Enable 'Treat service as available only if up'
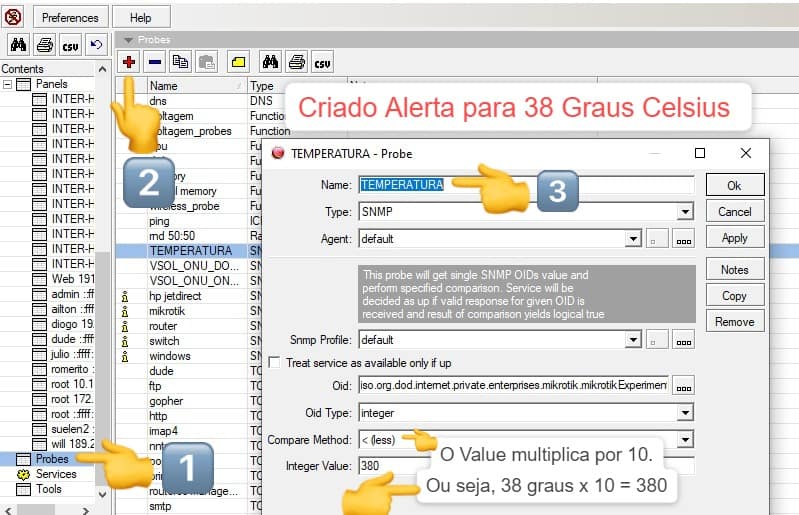Screen dimensions: 799x515 point(276,362)
